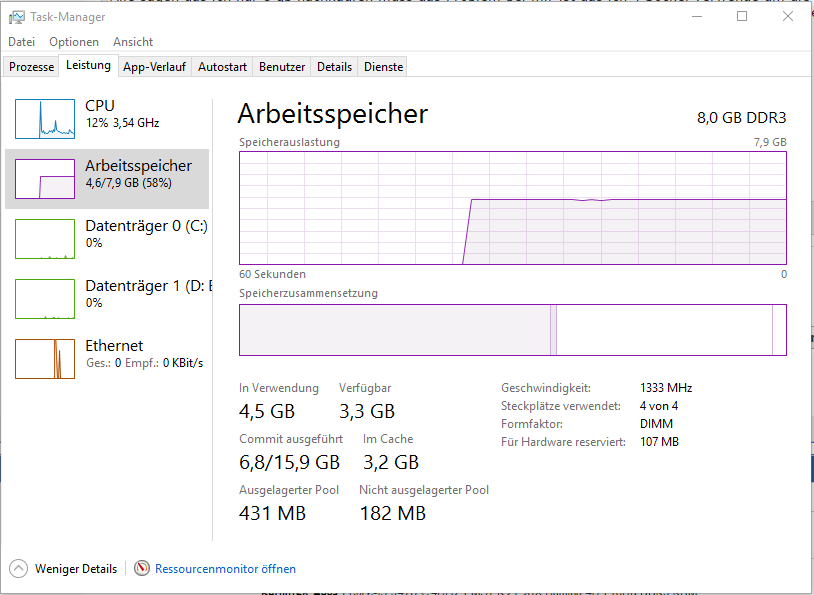Click the Task-Manager title bar icon

(x=17, y=17)
